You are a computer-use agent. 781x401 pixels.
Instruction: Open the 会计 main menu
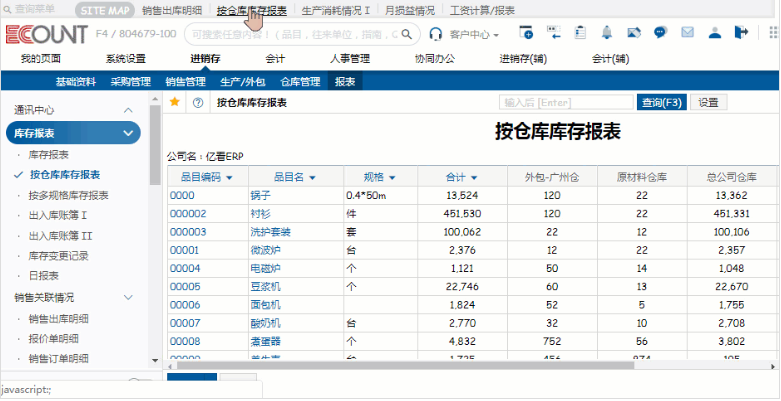tap(275, 59)
